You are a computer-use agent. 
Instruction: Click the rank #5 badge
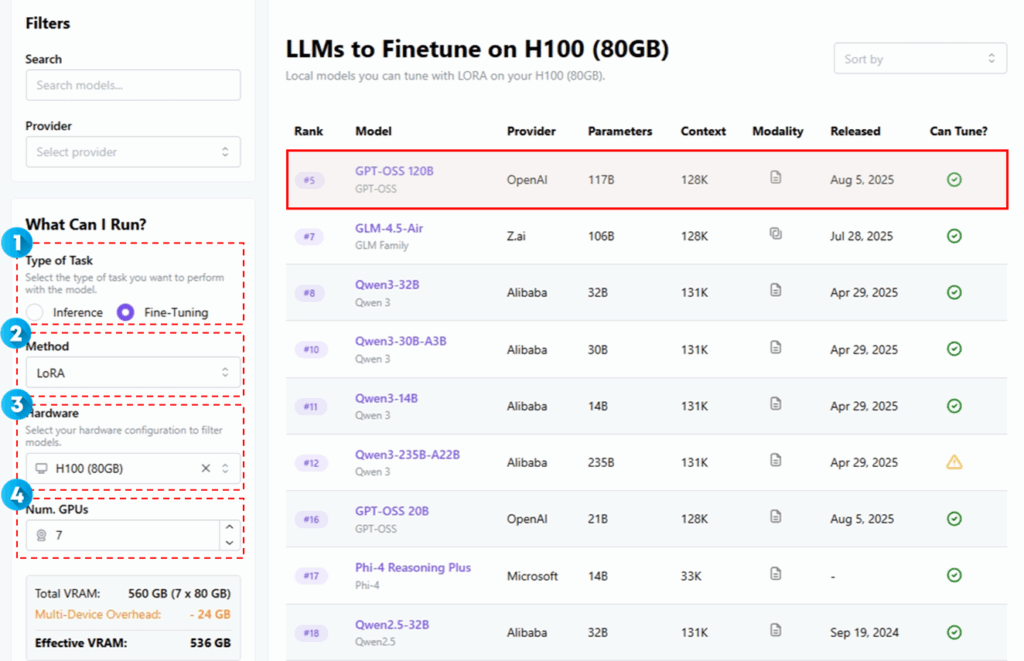tap(309, 180)
